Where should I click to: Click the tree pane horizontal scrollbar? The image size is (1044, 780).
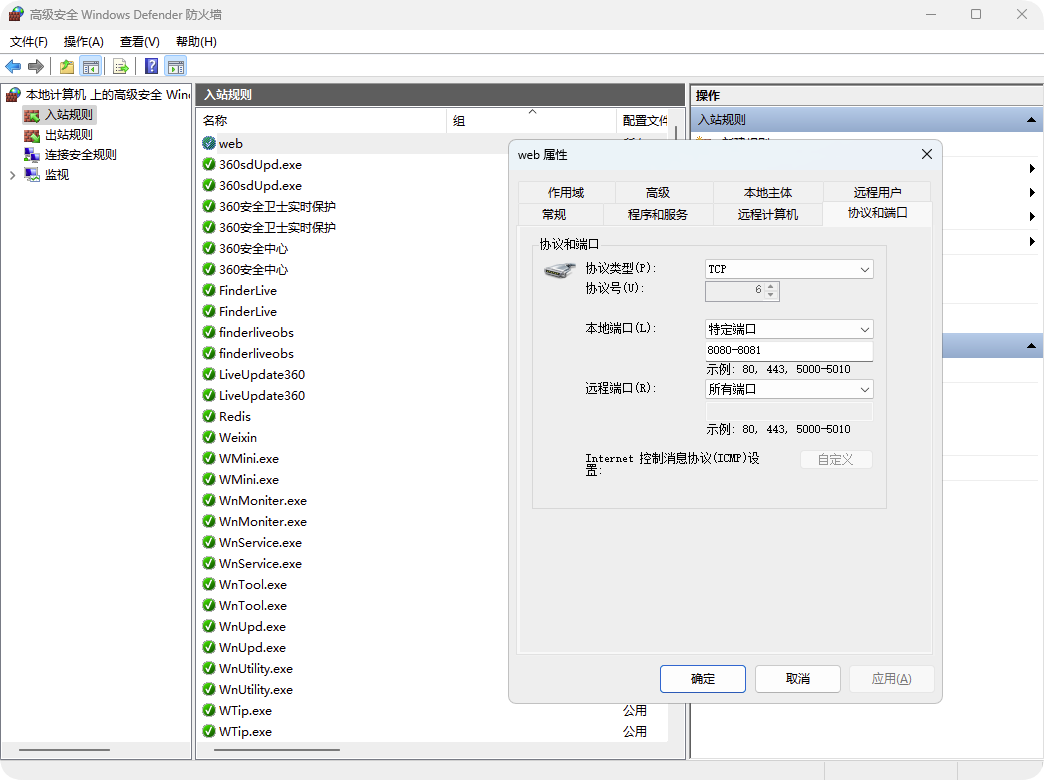pyautogui.click(x=64, y=750)
